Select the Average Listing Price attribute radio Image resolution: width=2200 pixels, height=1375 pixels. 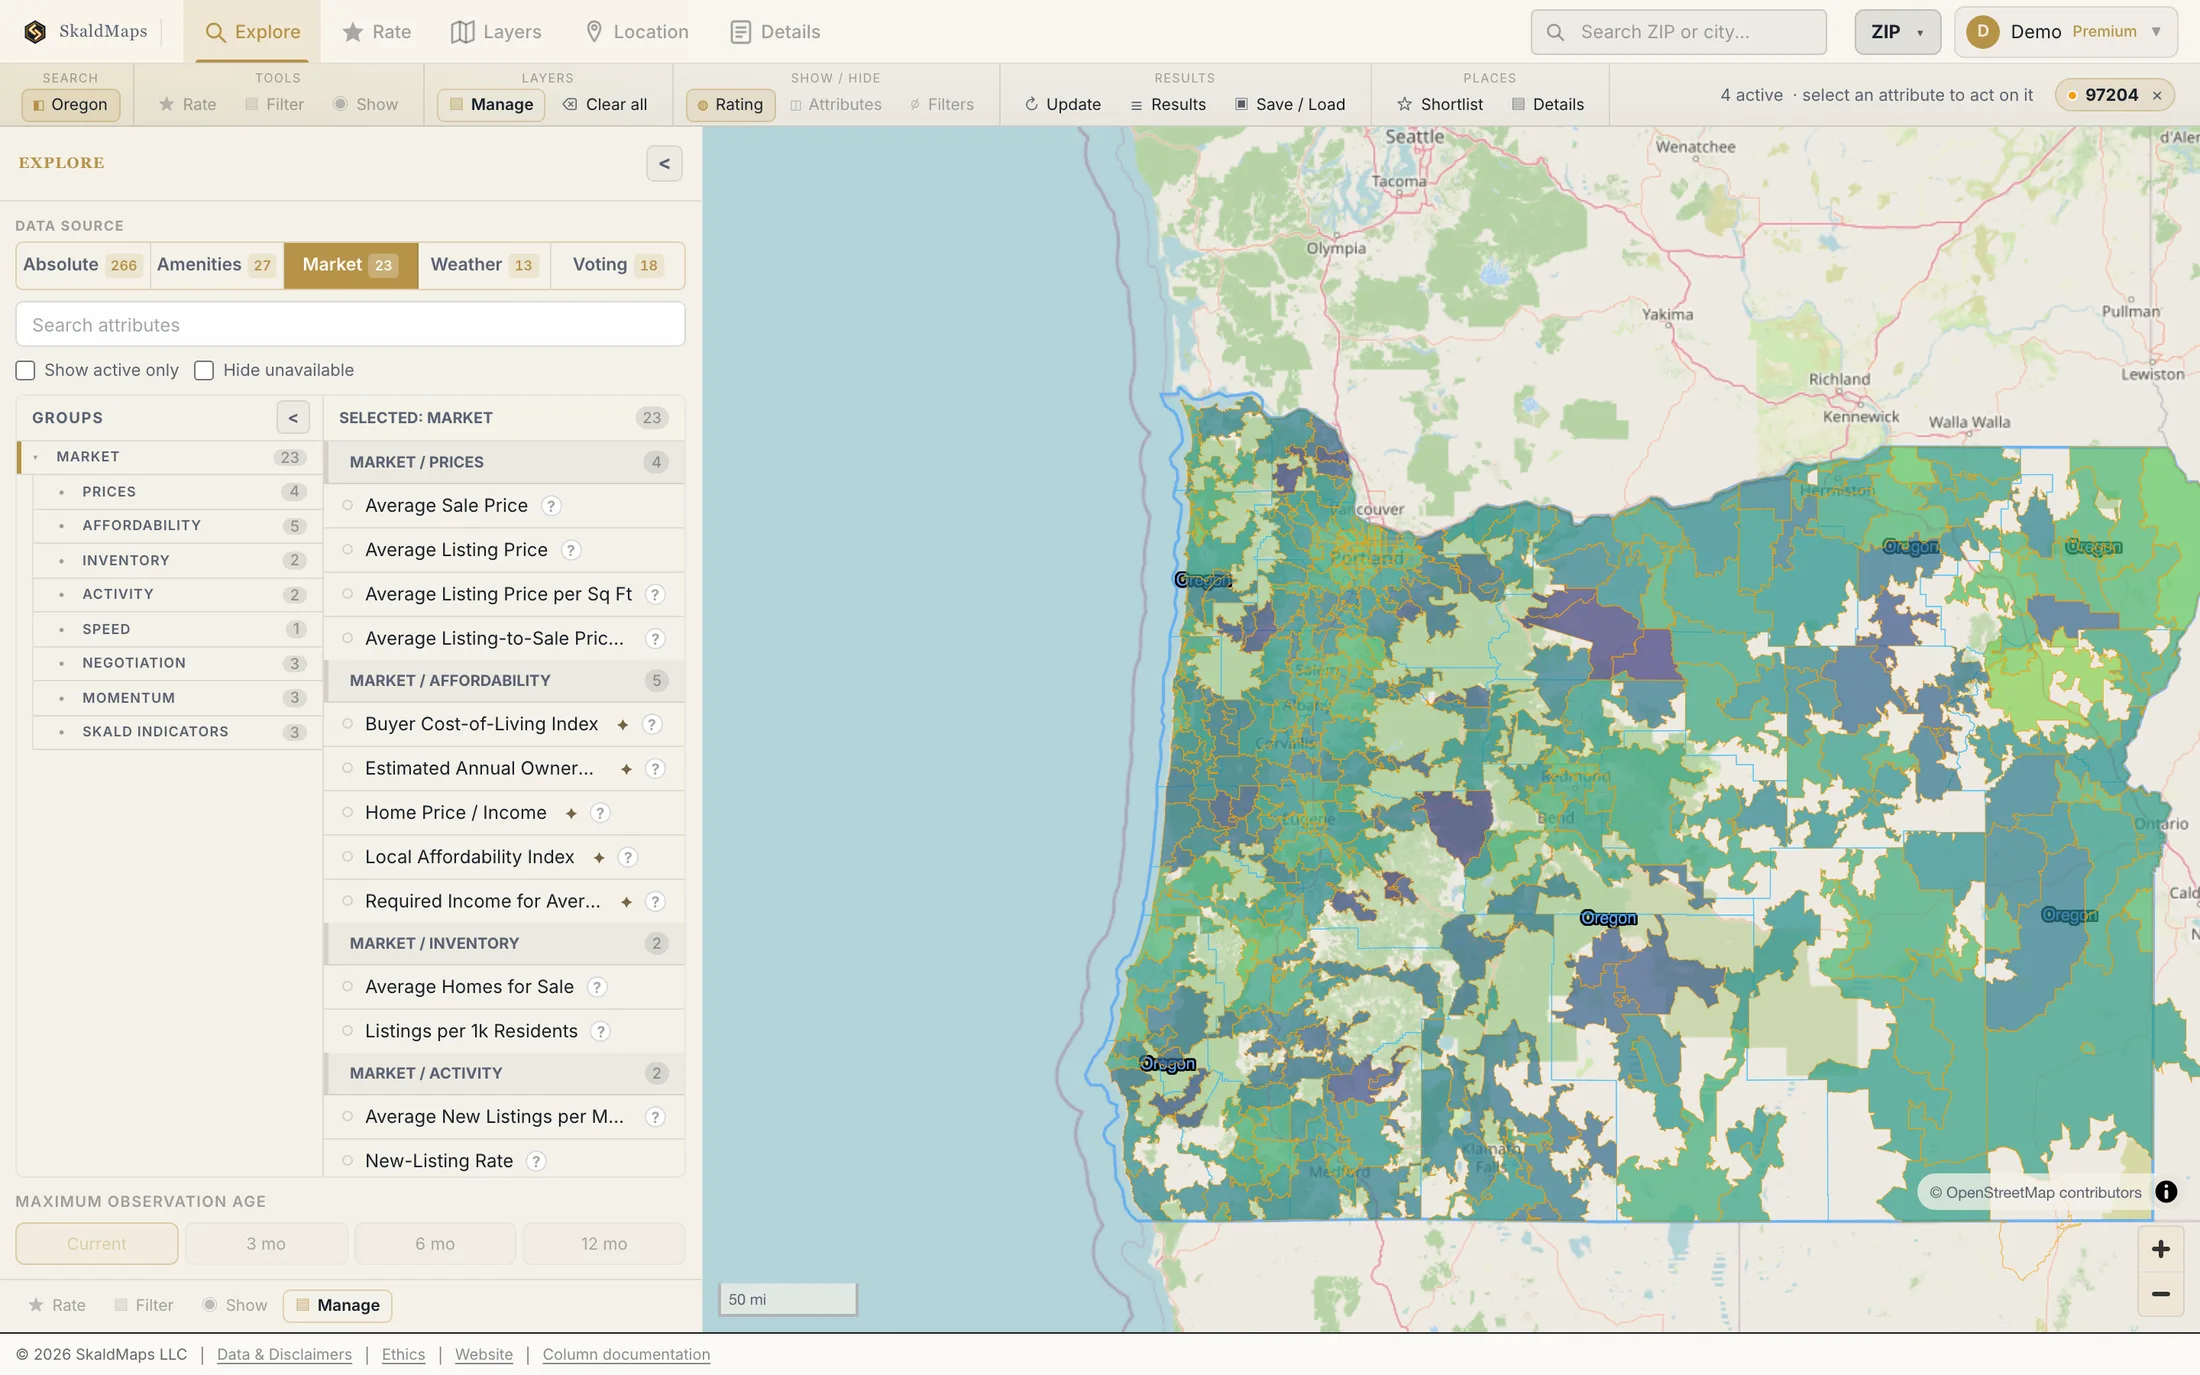[x=348, y=550]
